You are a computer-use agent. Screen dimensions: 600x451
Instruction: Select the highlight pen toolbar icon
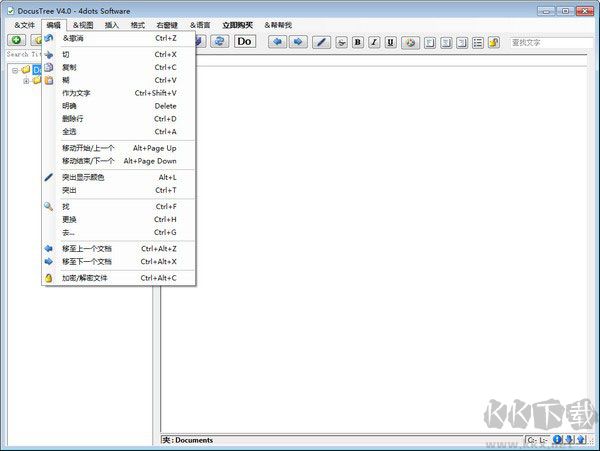[321, 41]
